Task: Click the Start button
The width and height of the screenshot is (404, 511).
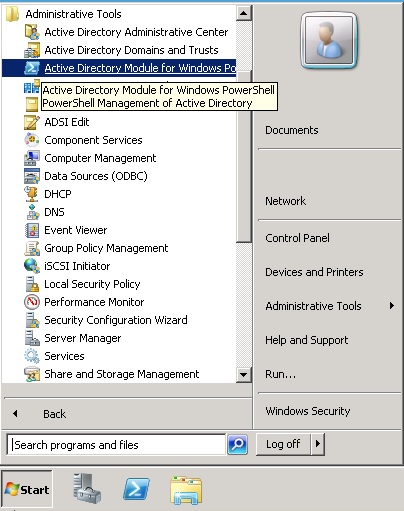Action: coord(27,489)
